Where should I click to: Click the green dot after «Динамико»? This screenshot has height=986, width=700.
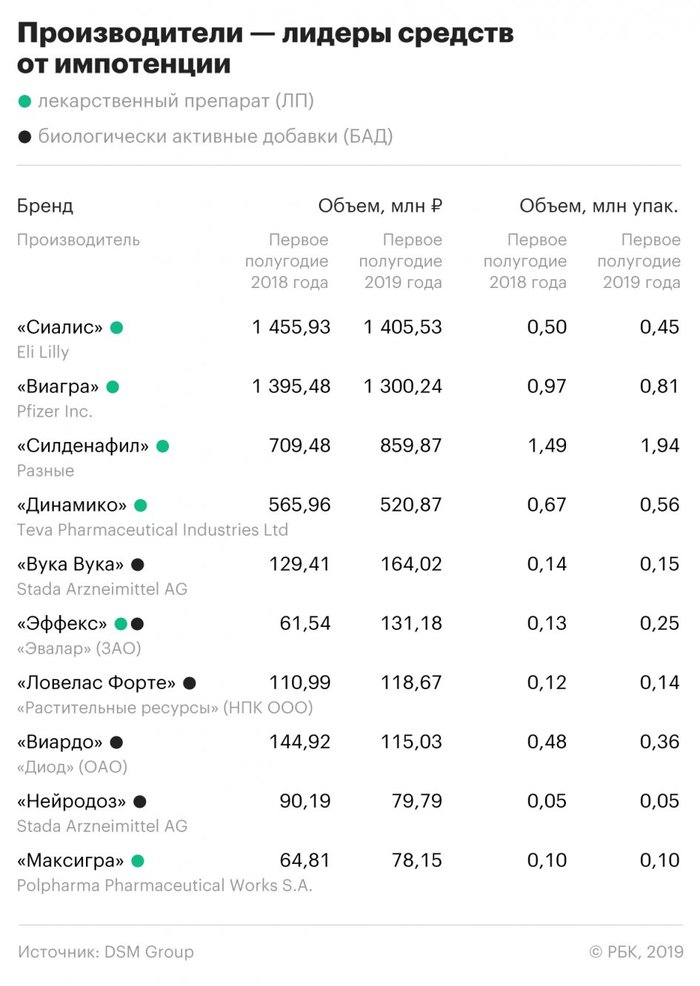(x=141, y=505)
